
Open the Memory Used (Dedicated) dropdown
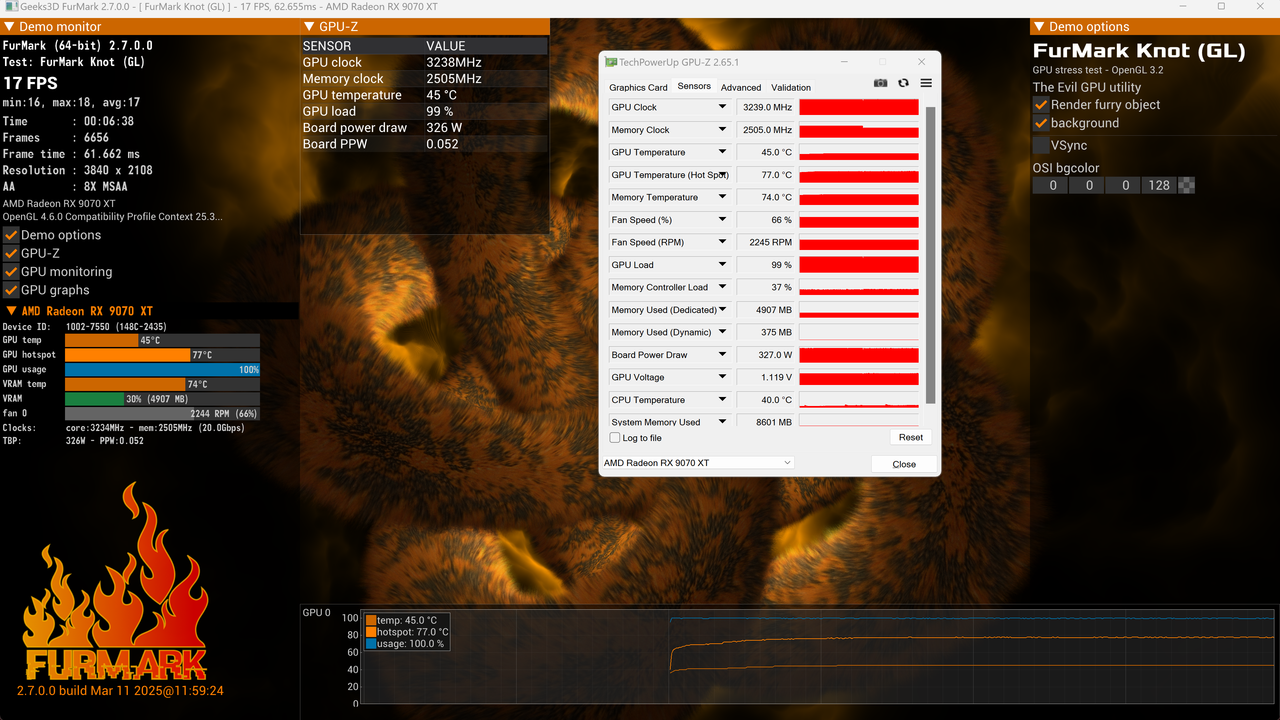[722, 310]
